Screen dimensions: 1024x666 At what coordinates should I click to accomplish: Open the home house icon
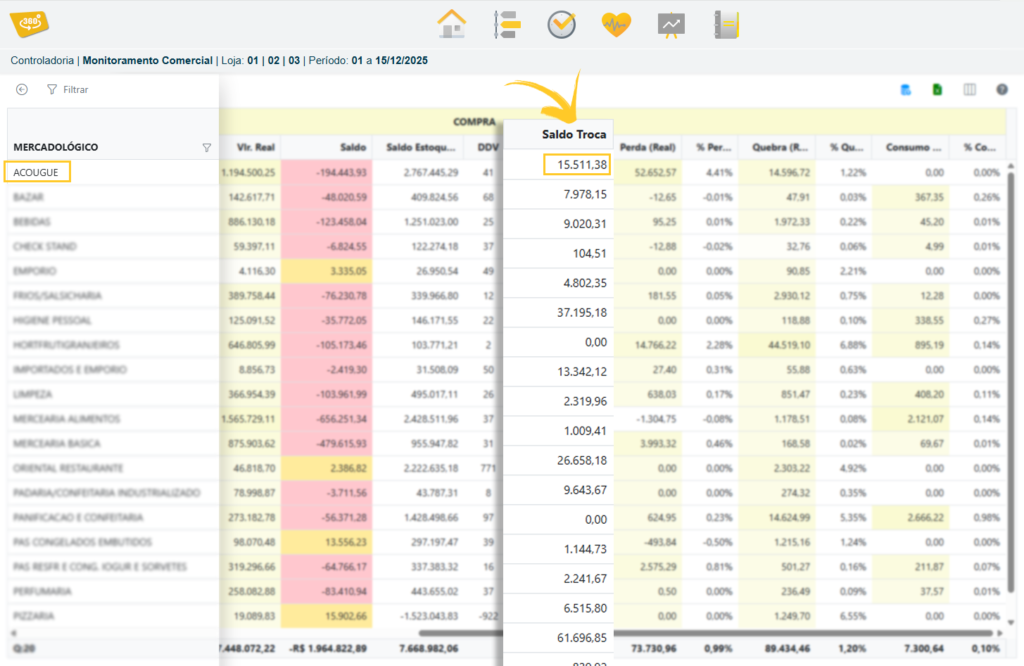[452, 24]
